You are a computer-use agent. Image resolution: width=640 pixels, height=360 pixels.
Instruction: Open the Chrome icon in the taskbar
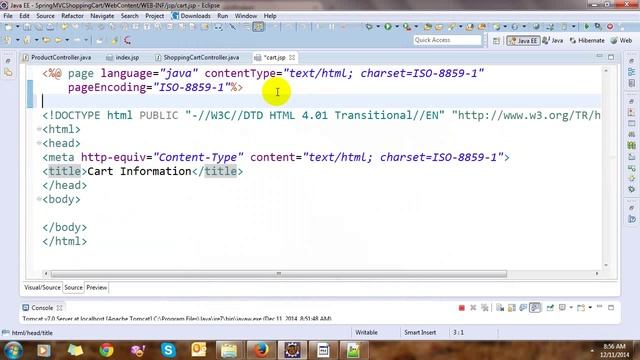(x=106, y=350)
